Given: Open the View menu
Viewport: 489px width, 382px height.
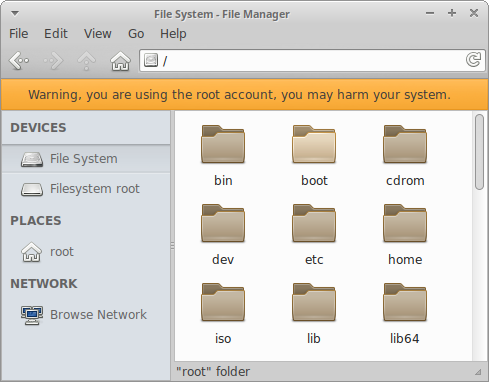Looking at the screenshot, I should point(98,34).
